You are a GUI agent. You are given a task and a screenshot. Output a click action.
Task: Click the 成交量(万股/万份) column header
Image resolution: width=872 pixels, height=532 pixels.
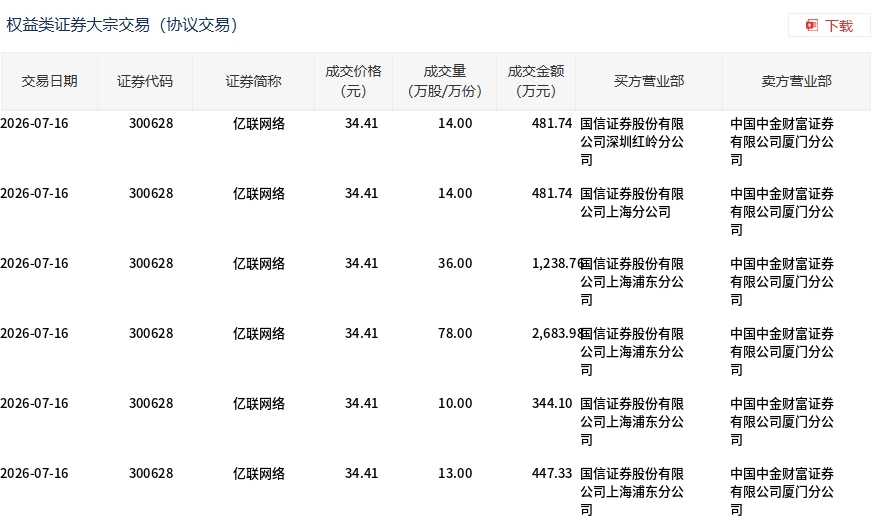(x=444, y=81)
